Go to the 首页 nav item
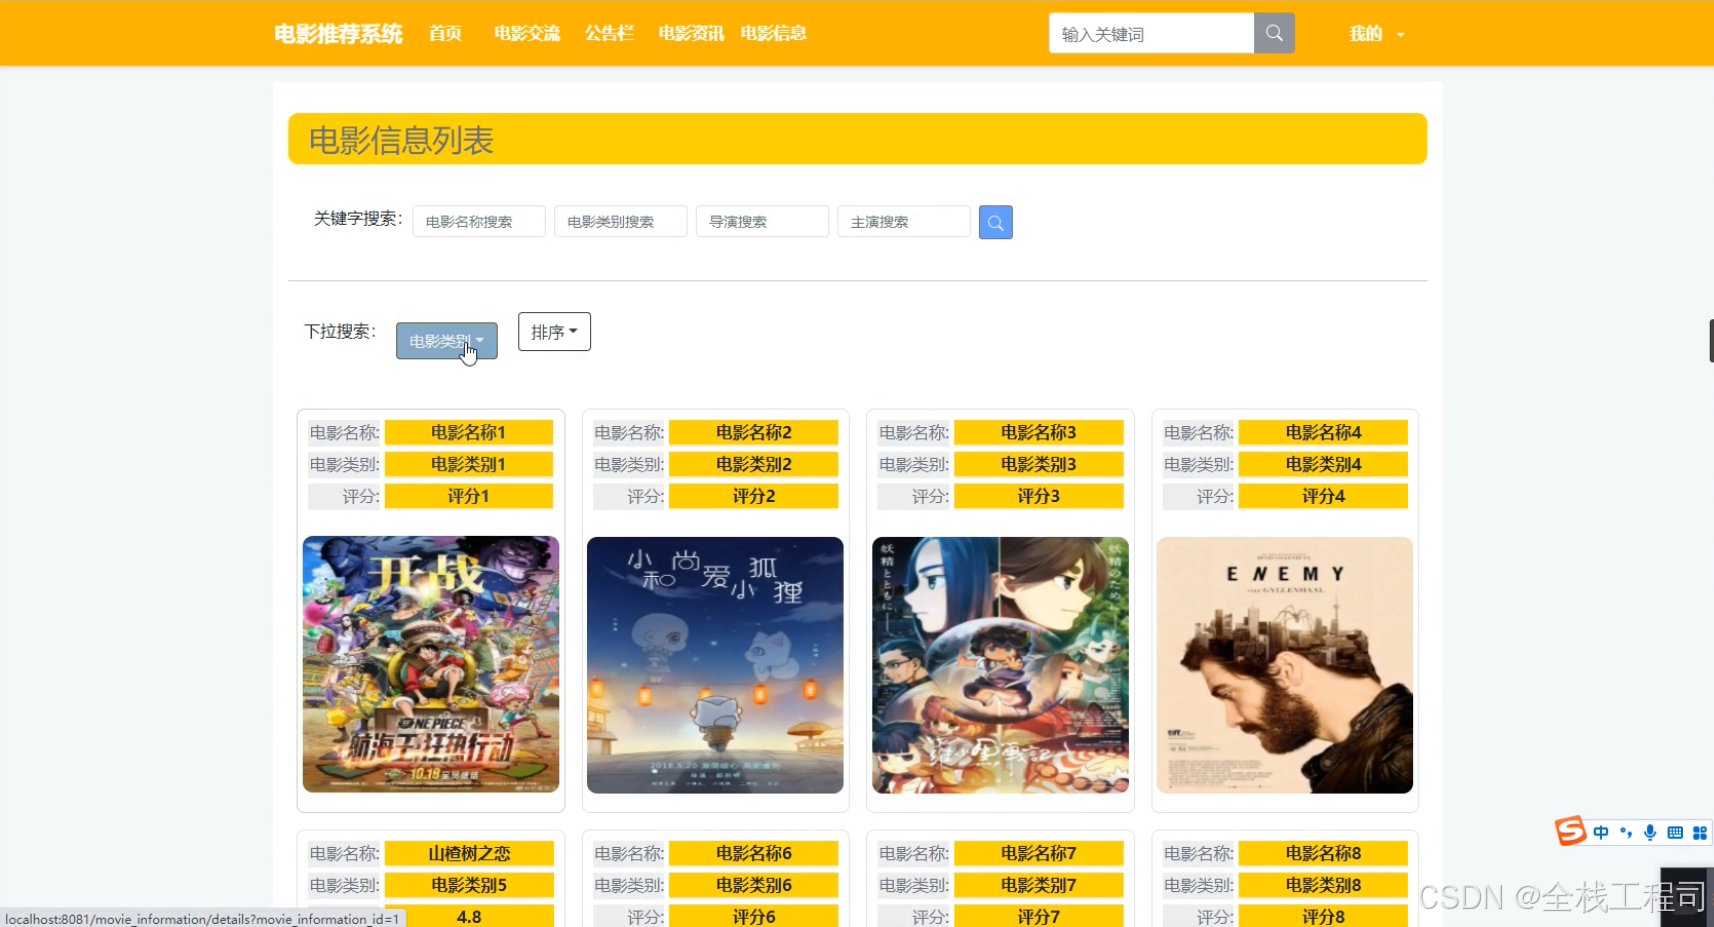The width and height of the screenshot is (1714, 927). 445,33
